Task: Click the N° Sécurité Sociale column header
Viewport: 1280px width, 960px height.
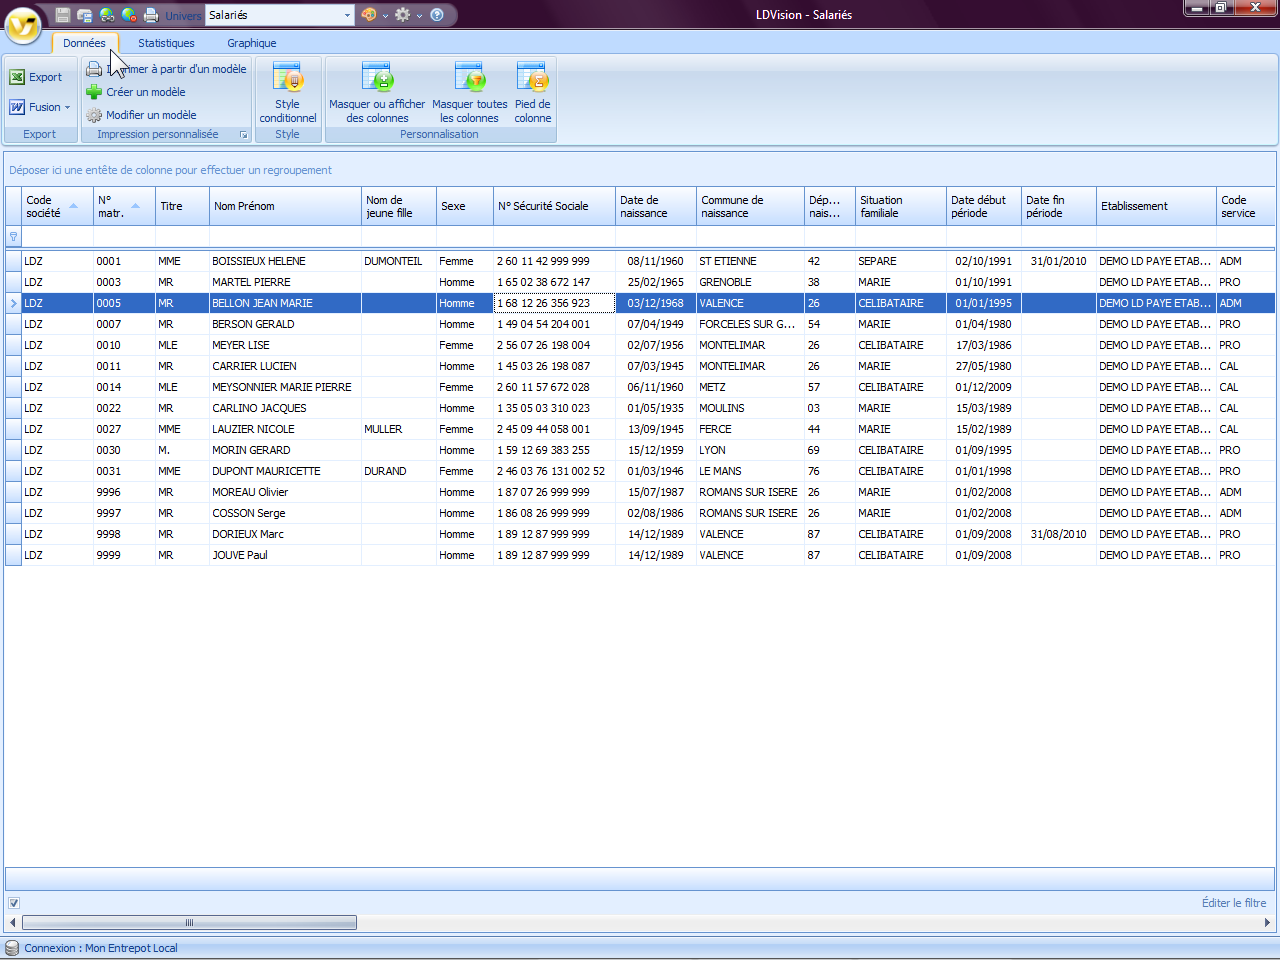Action: click(x=554, y=206)
